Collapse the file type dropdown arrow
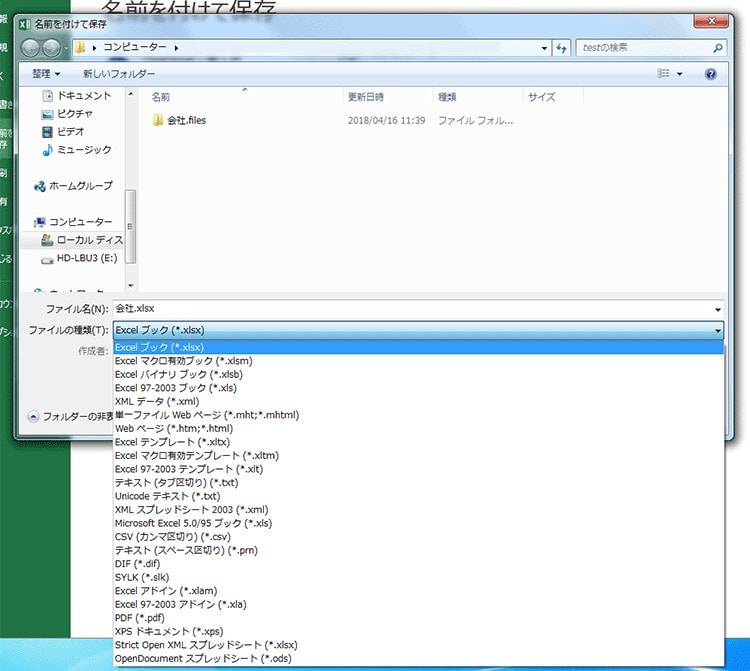This screenshot has width=750, height=671. click(x=717, y=330)
